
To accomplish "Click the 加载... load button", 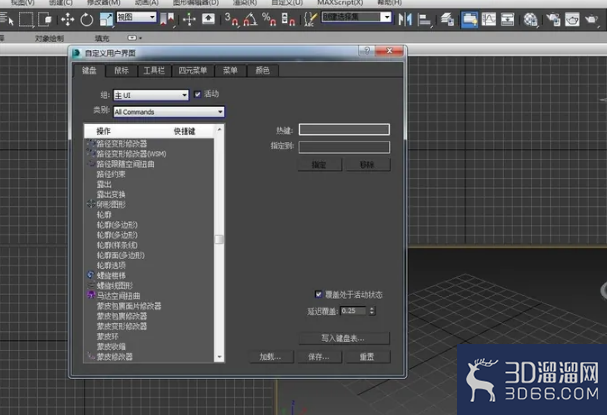I will click(x=271, y=357).
